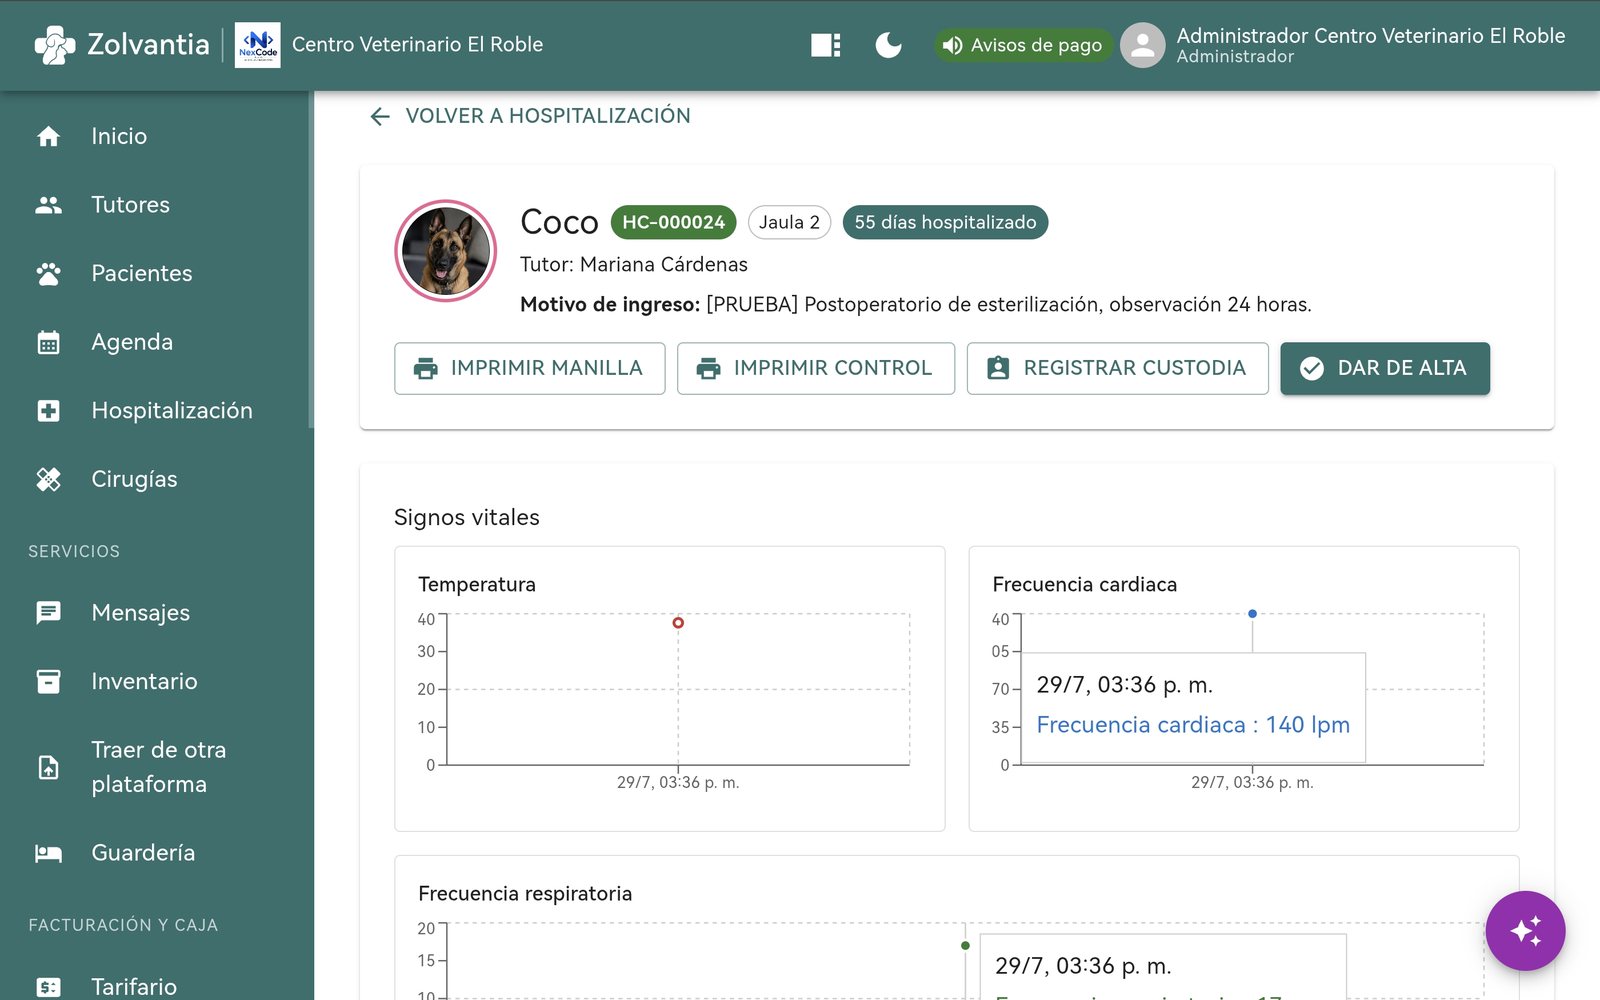Open Traer de otra plataforma import icon
Image resolution: width=1600 pixels, height=1000 pixels.
tap(48, 767)
